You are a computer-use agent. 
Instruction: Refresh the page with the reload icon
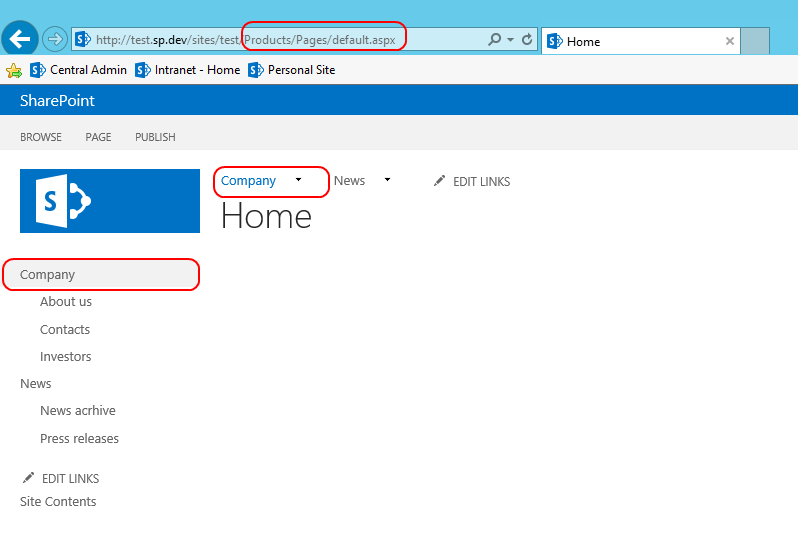(x=527, y=39)
